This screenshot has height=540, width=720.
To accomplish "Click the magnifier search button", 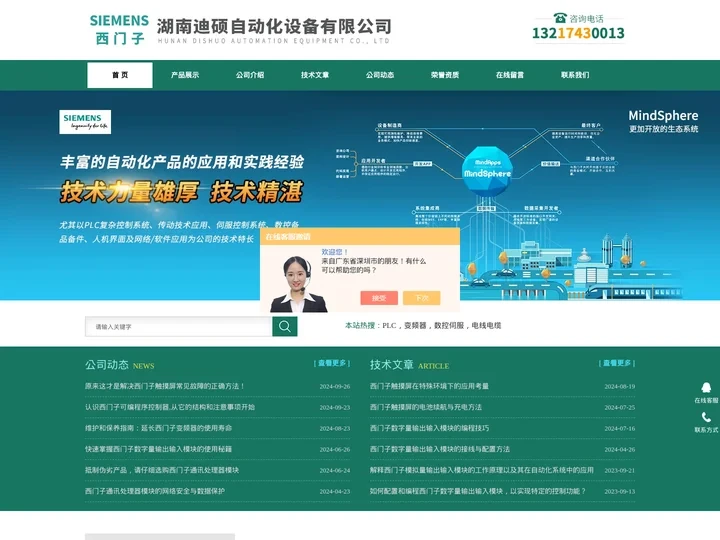I will point(285,326).
